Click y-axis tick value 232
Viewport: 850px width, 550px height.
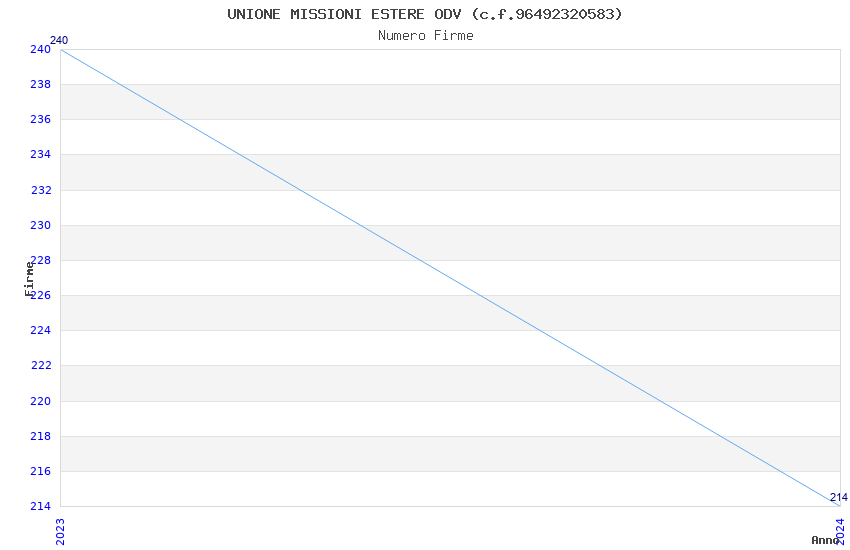pyautogui.click(x=41, y=191)
